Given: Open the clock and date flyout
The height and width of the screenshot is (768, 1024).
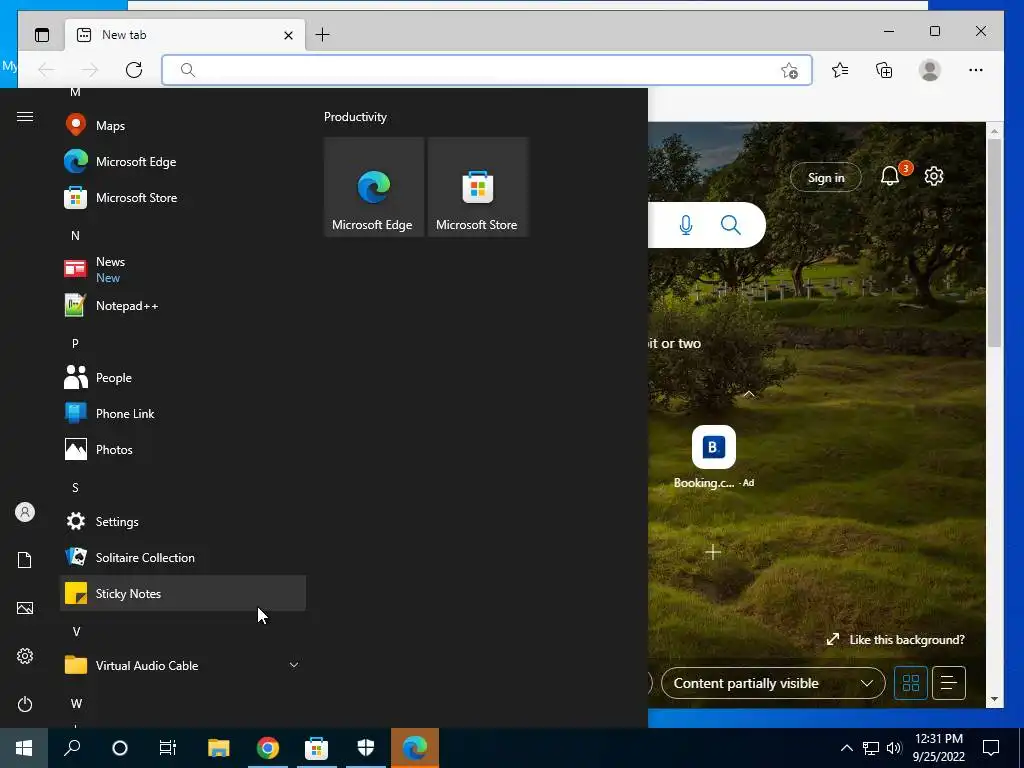Looking at the screenshot, I should click(x=938, y=748).
